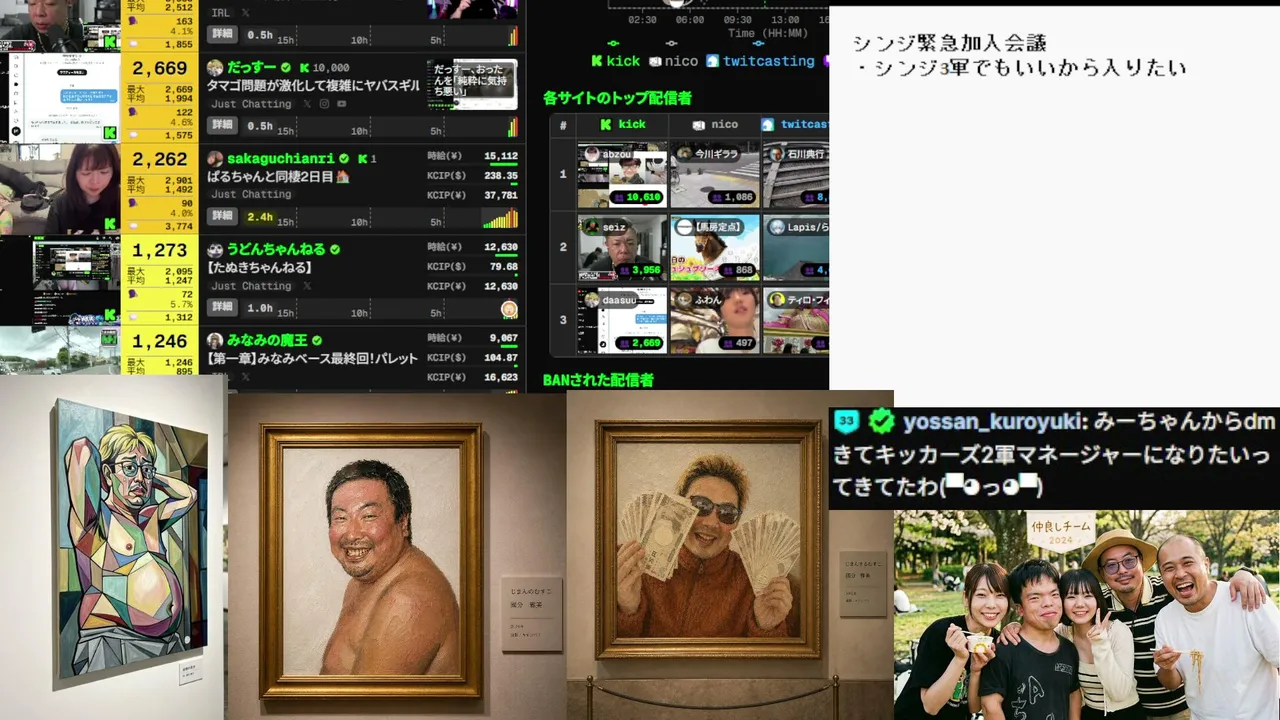Click the みなみの魔王 avatar icon
Screen dimensions: 1280x720
tap(215, 341)
